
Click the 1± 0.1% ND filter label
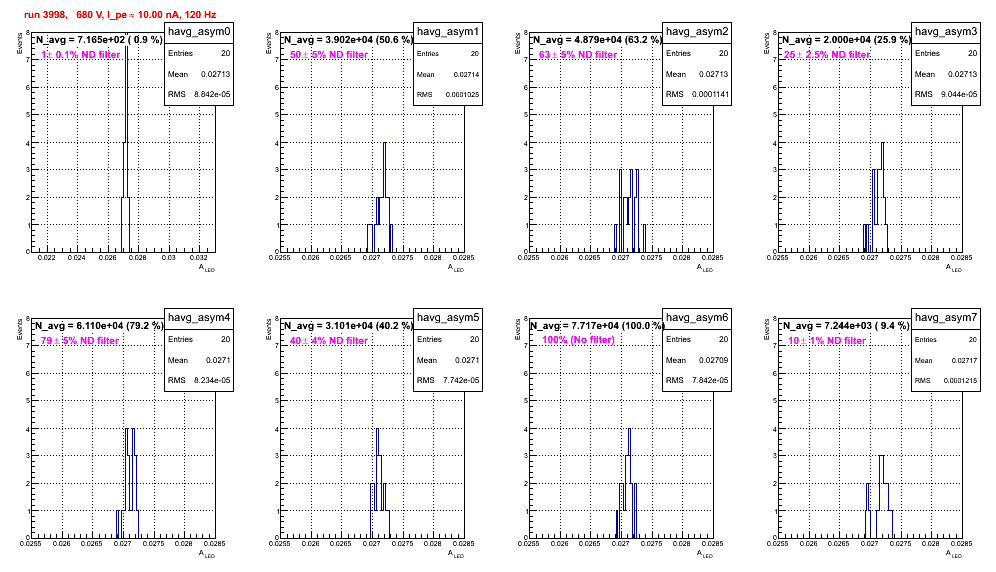[81, 55]
